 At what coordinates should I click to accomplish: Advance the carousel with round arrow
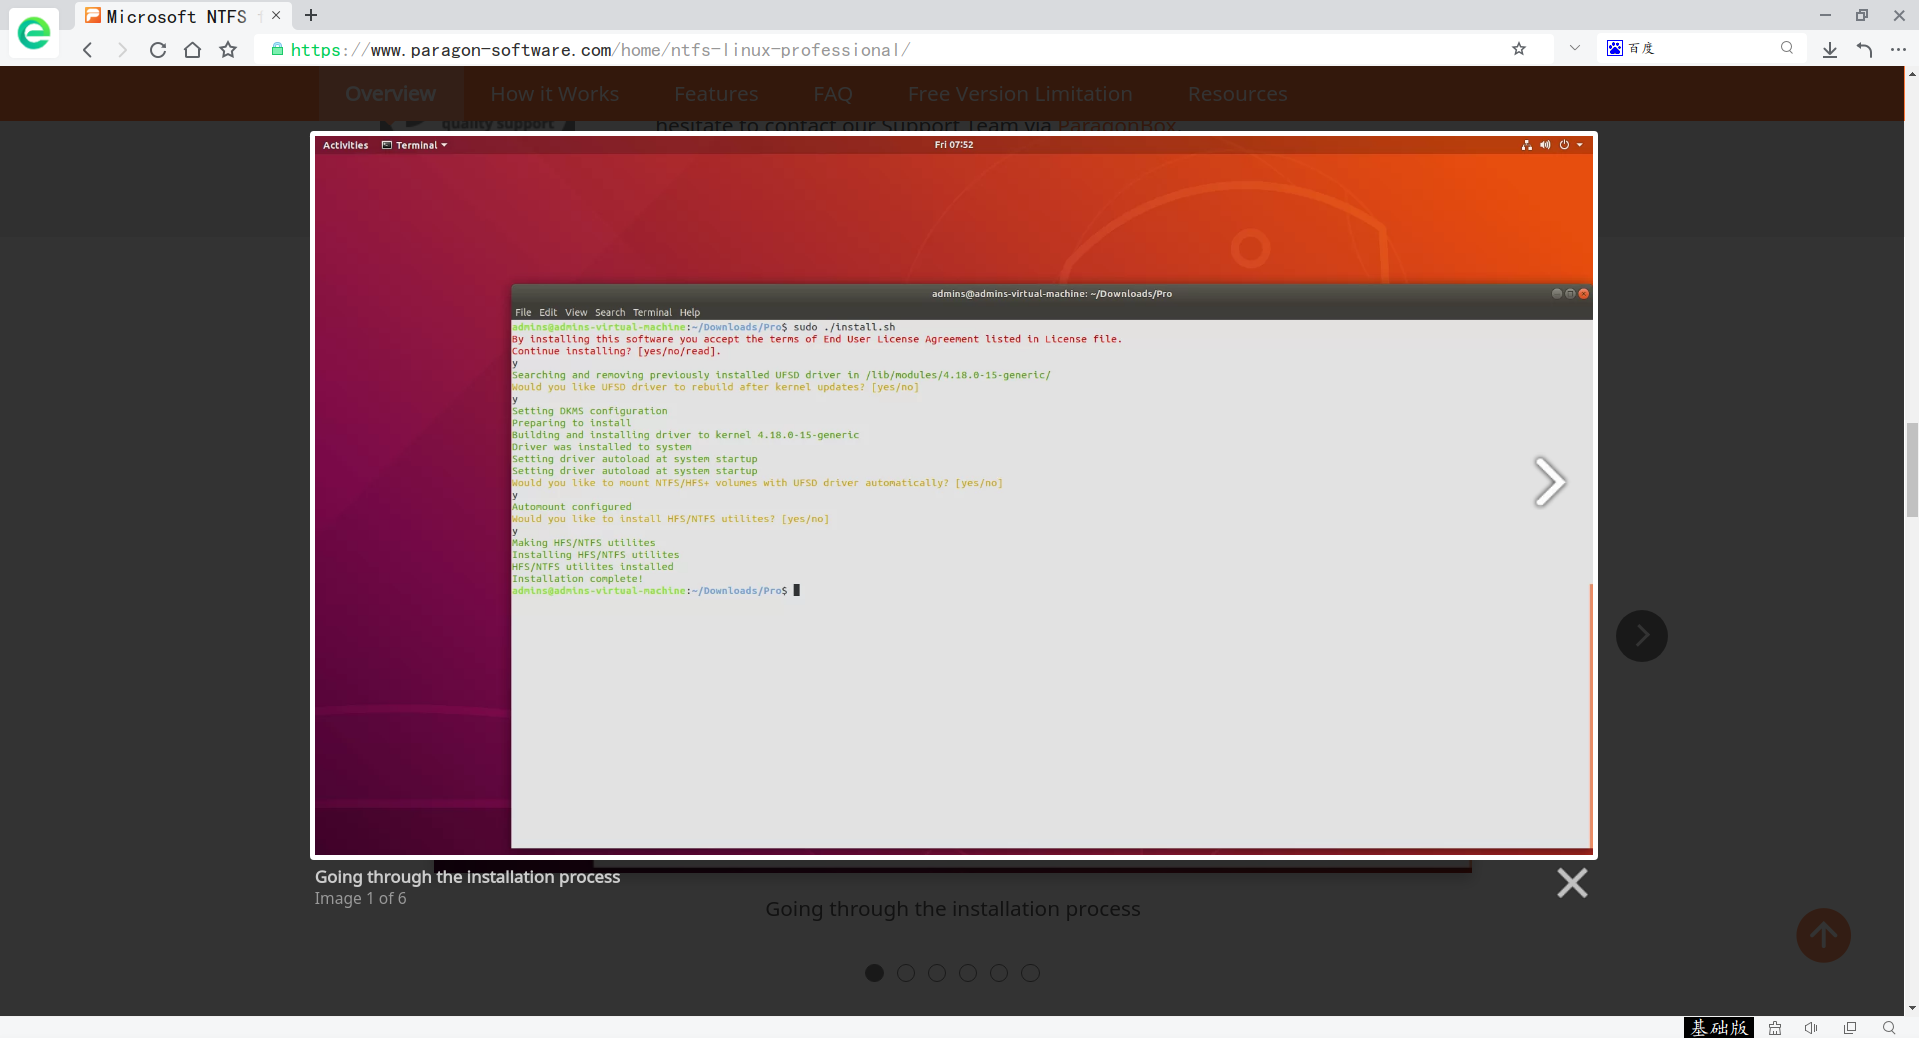[x=1641, y=636]
